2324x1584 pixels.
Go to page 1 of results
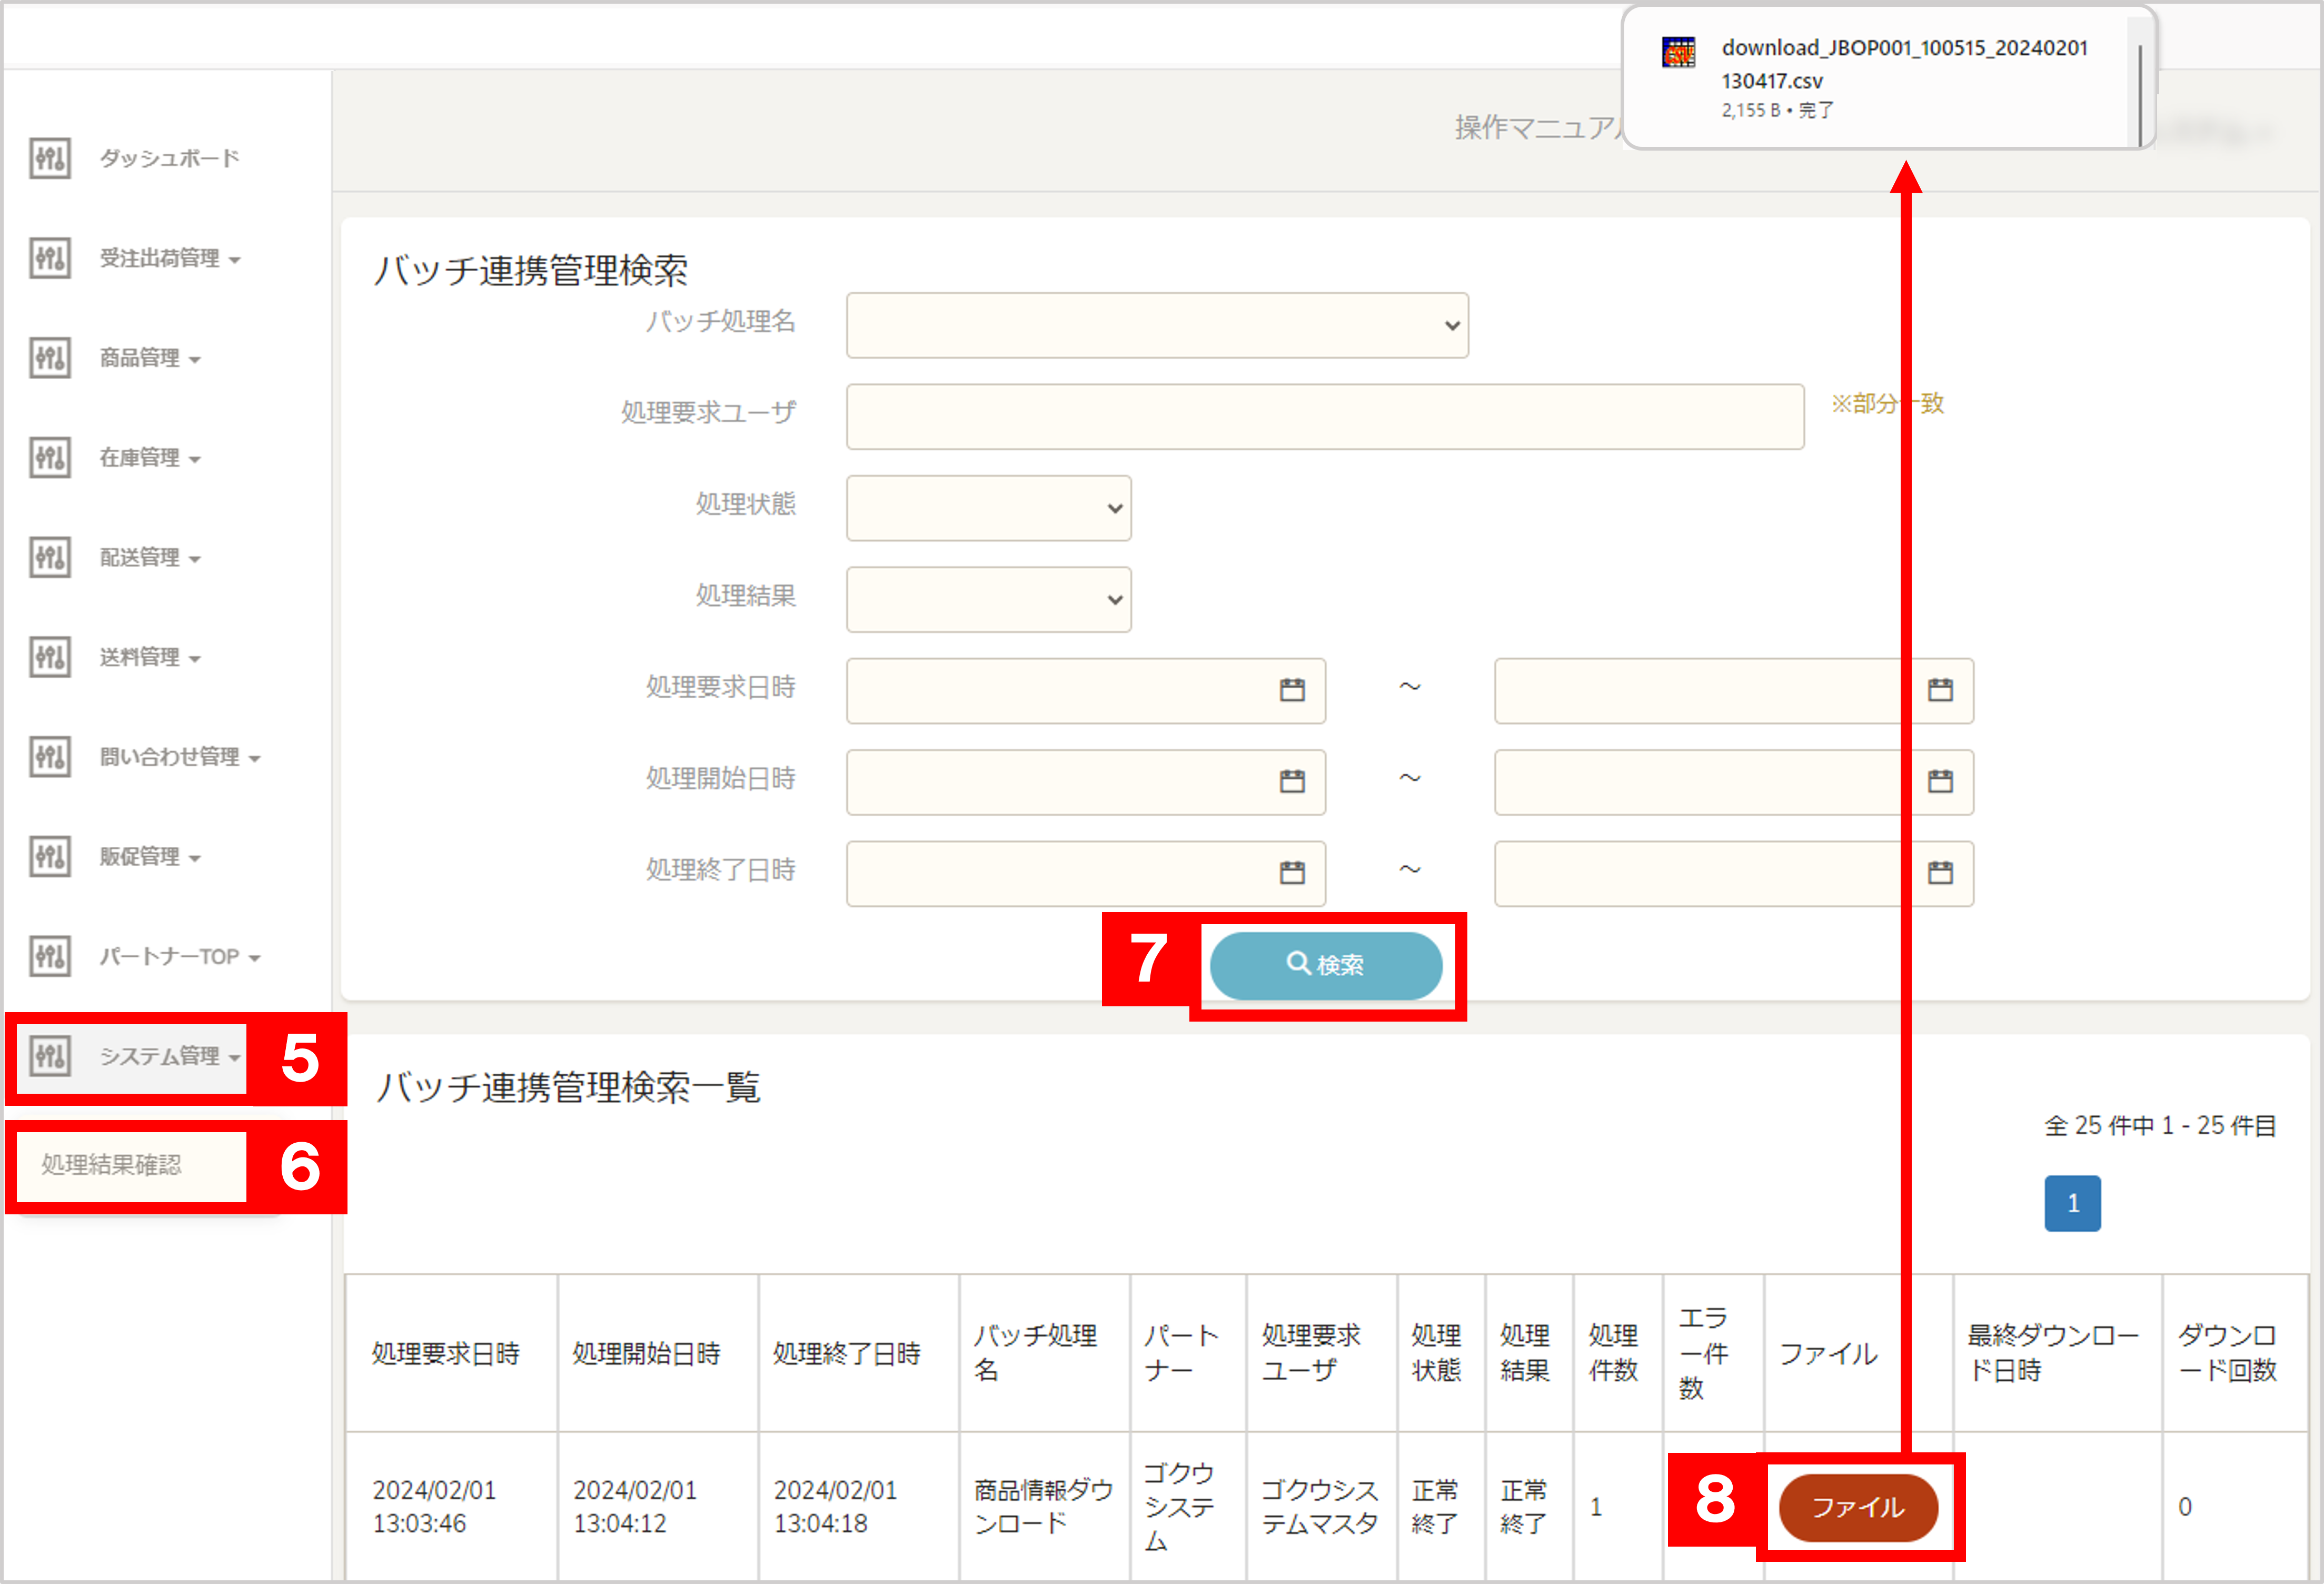[2072, 1203]
